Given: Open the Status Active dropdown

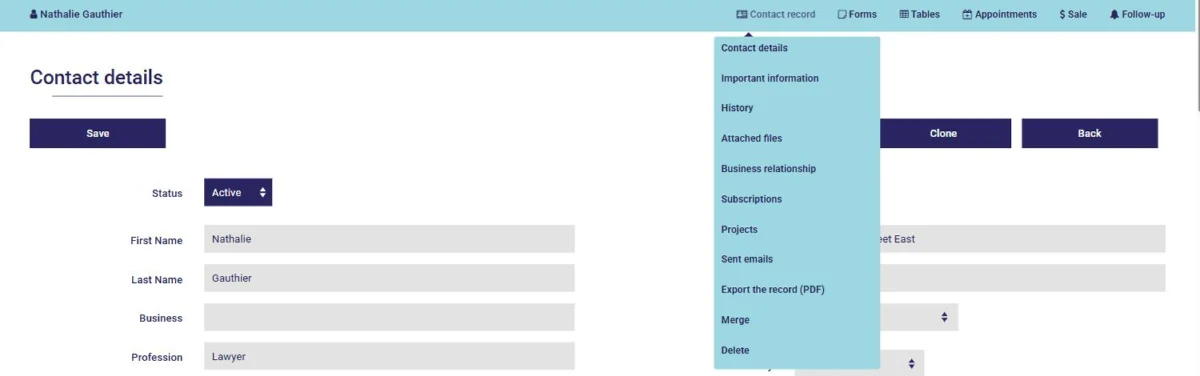Looking at the screenshot, I should [238, 192].
